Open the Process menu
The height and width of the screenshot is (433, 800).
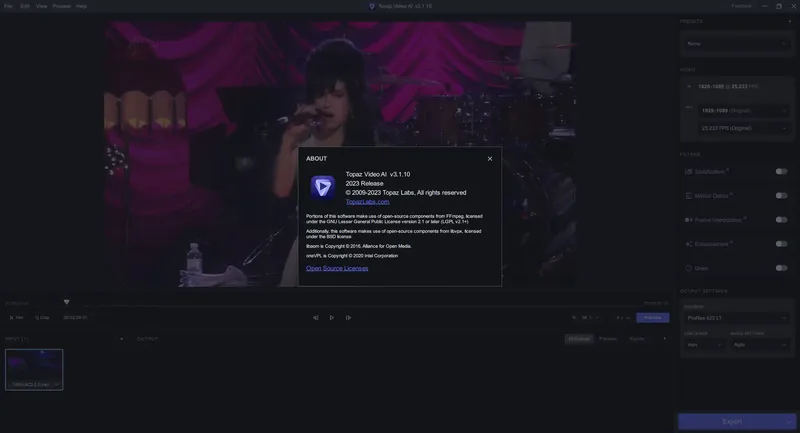61,6
